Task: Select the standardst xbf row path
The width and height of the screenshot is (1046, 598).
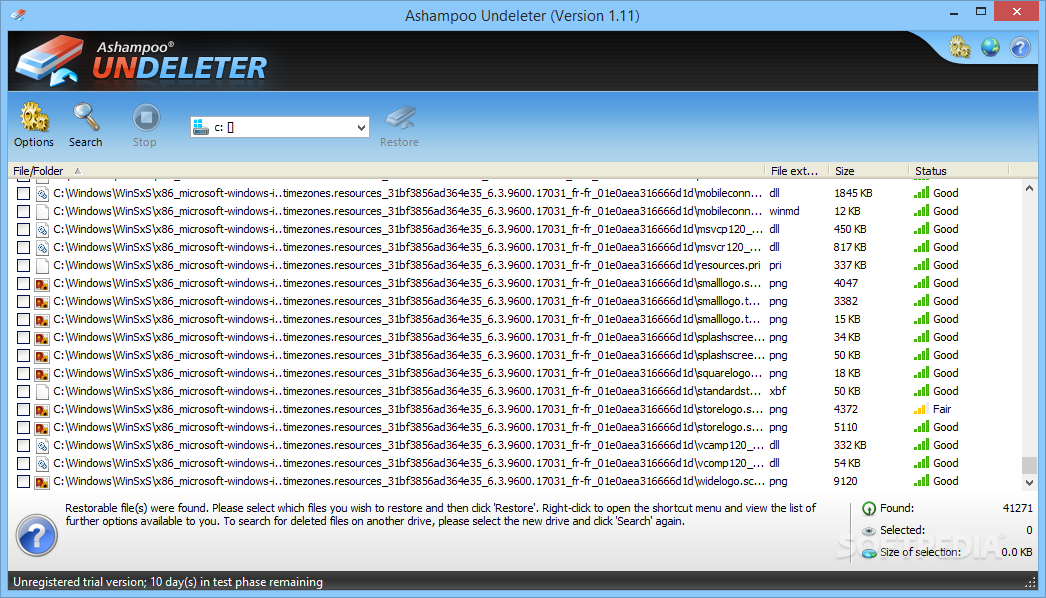Action: pos(407,391)
